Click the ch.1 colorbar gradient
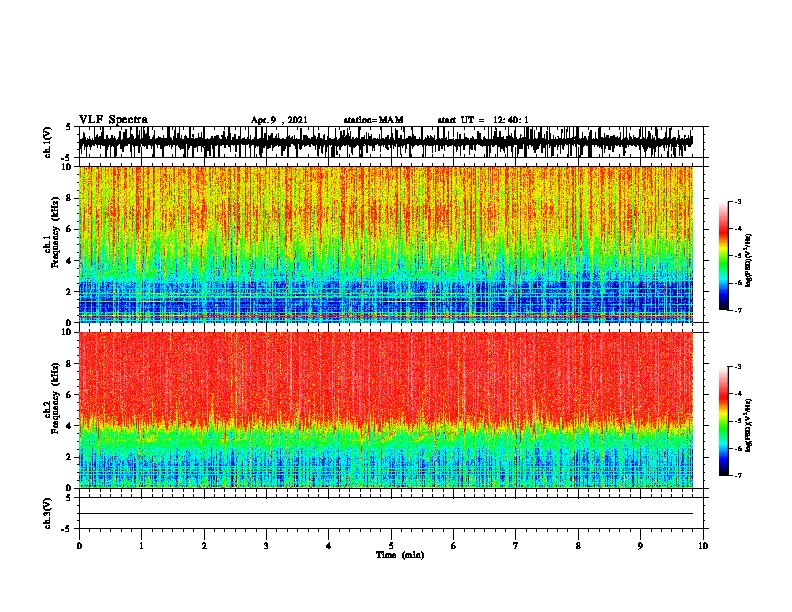This screenshot has height=612, width=792. click(724, 256)
